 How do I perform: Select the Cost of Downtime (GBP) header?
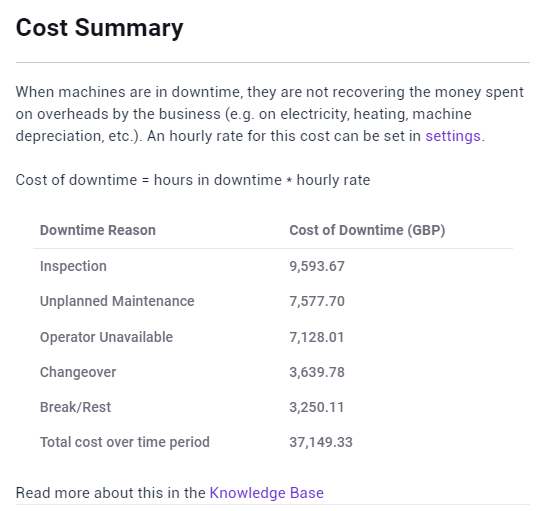[x=367, y=230]
